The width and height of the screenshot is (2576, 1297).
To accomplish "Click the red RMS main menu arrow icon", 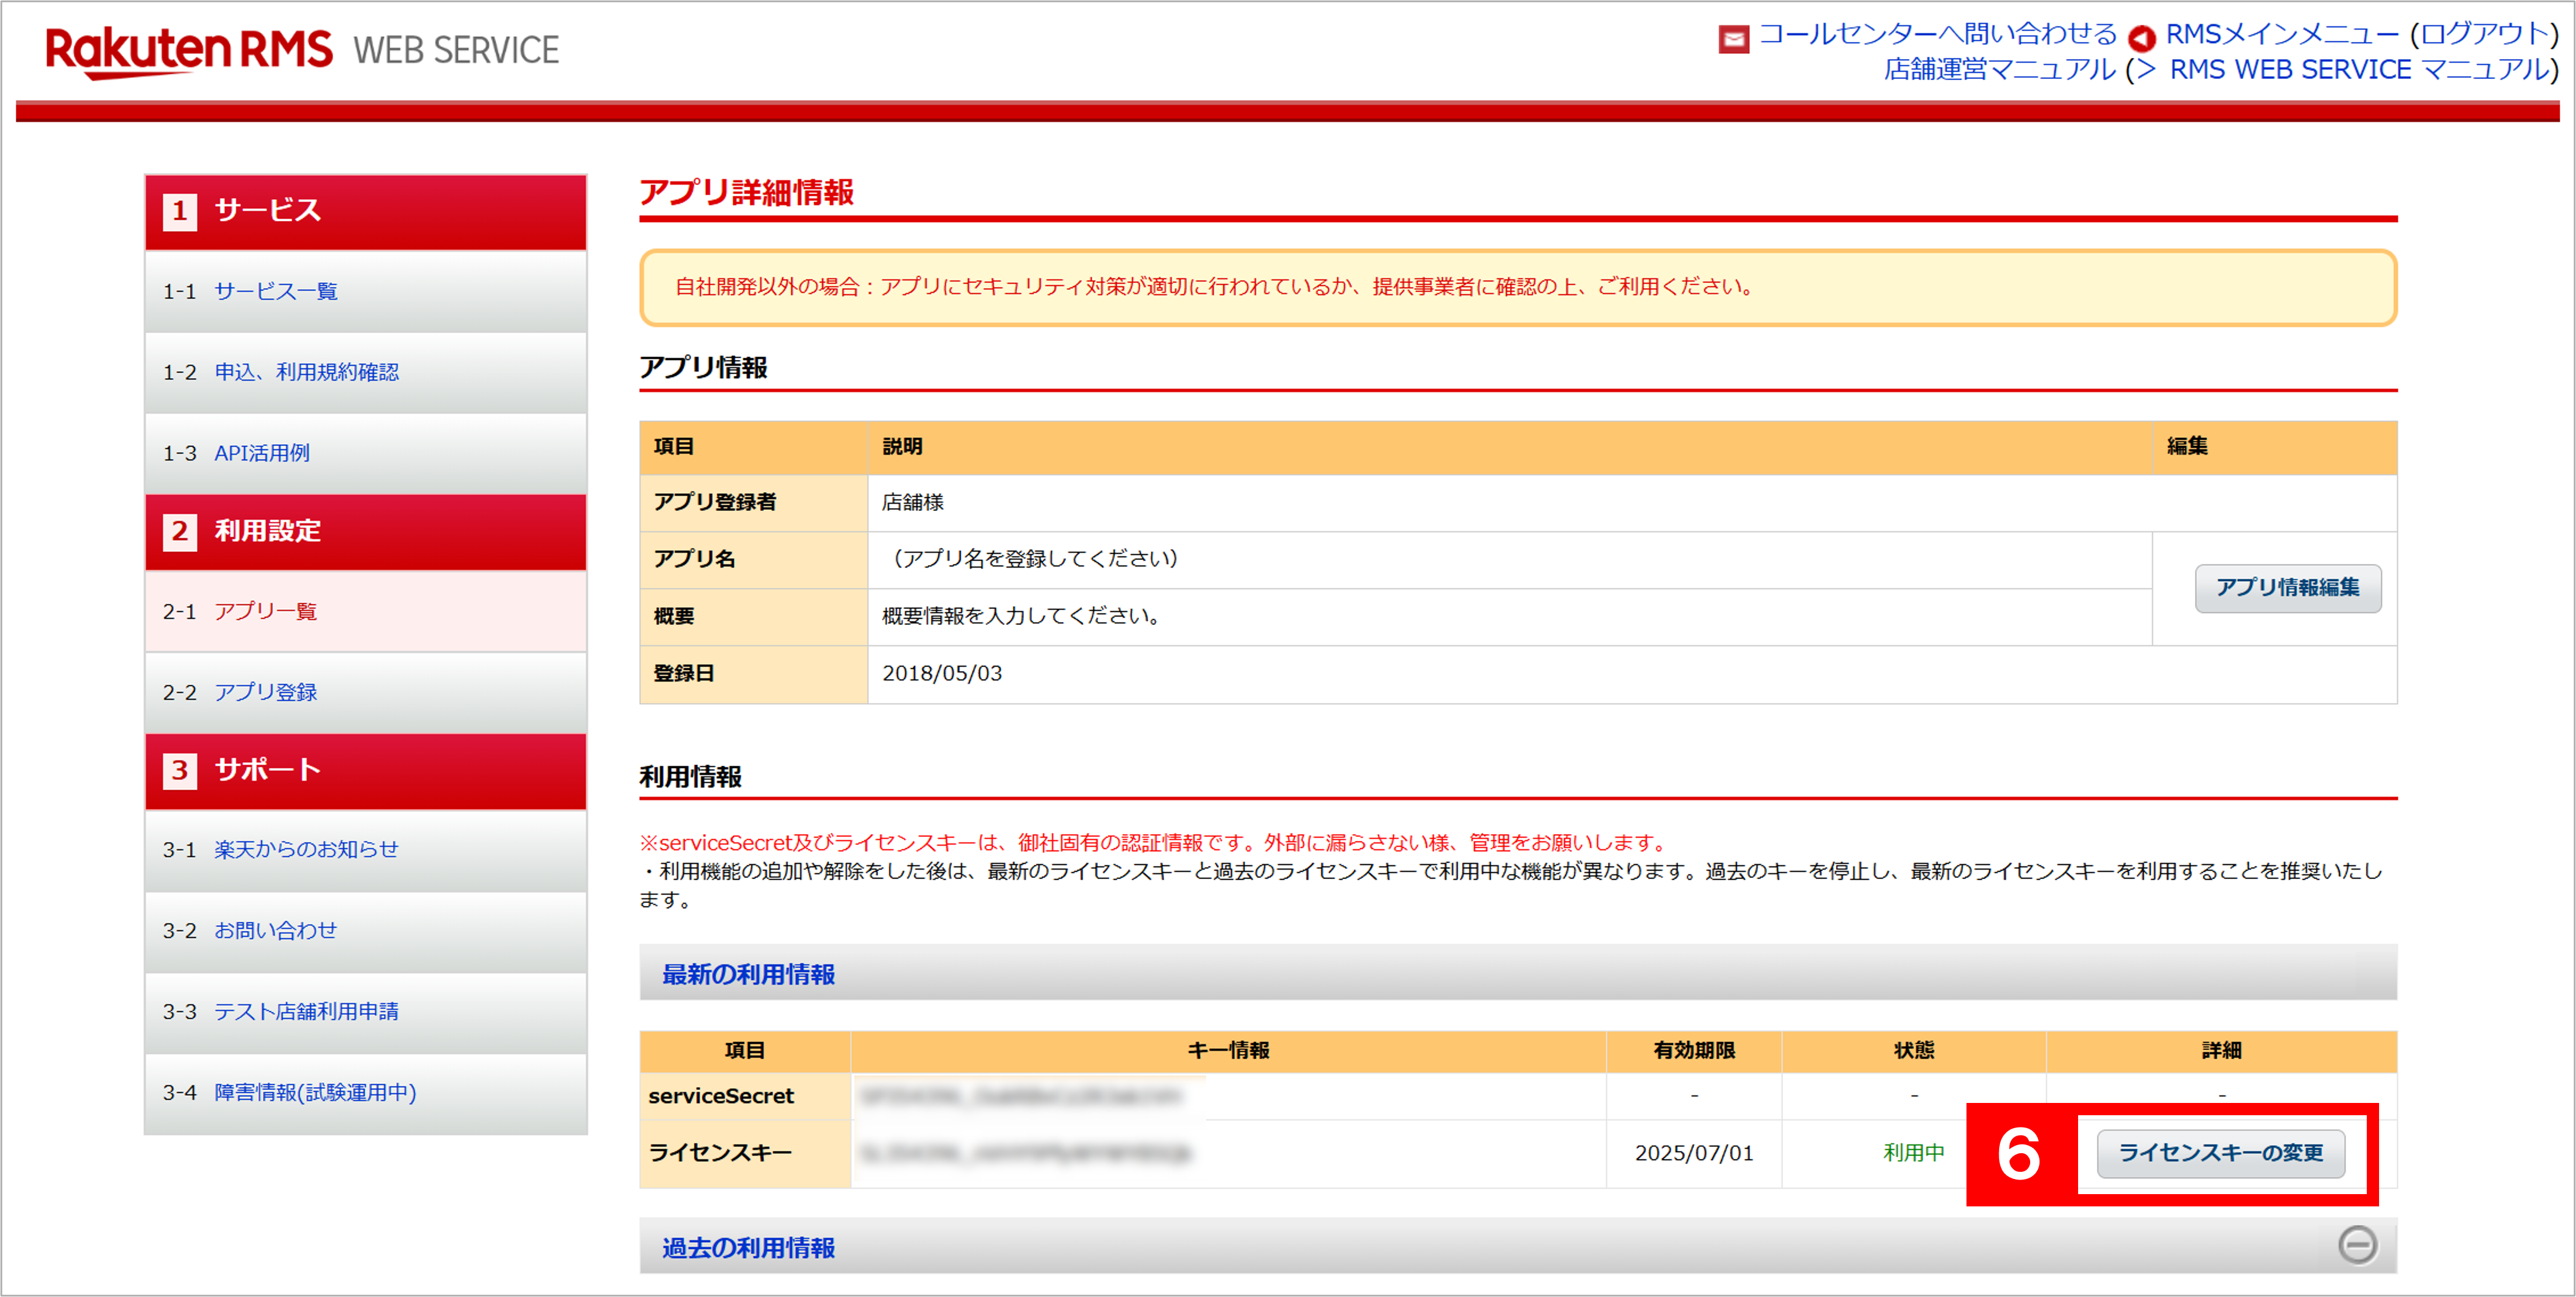I will click(2142, 38).
